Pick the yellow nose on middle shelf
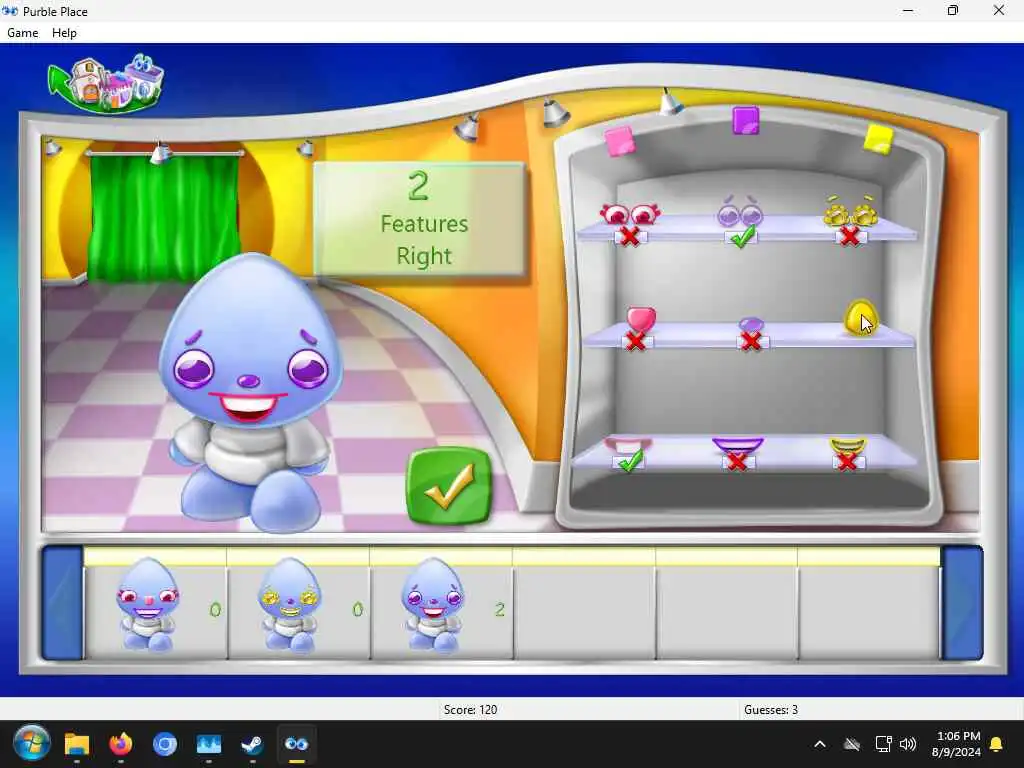This screenshot has width=1024, height=768. click(860, 318)
